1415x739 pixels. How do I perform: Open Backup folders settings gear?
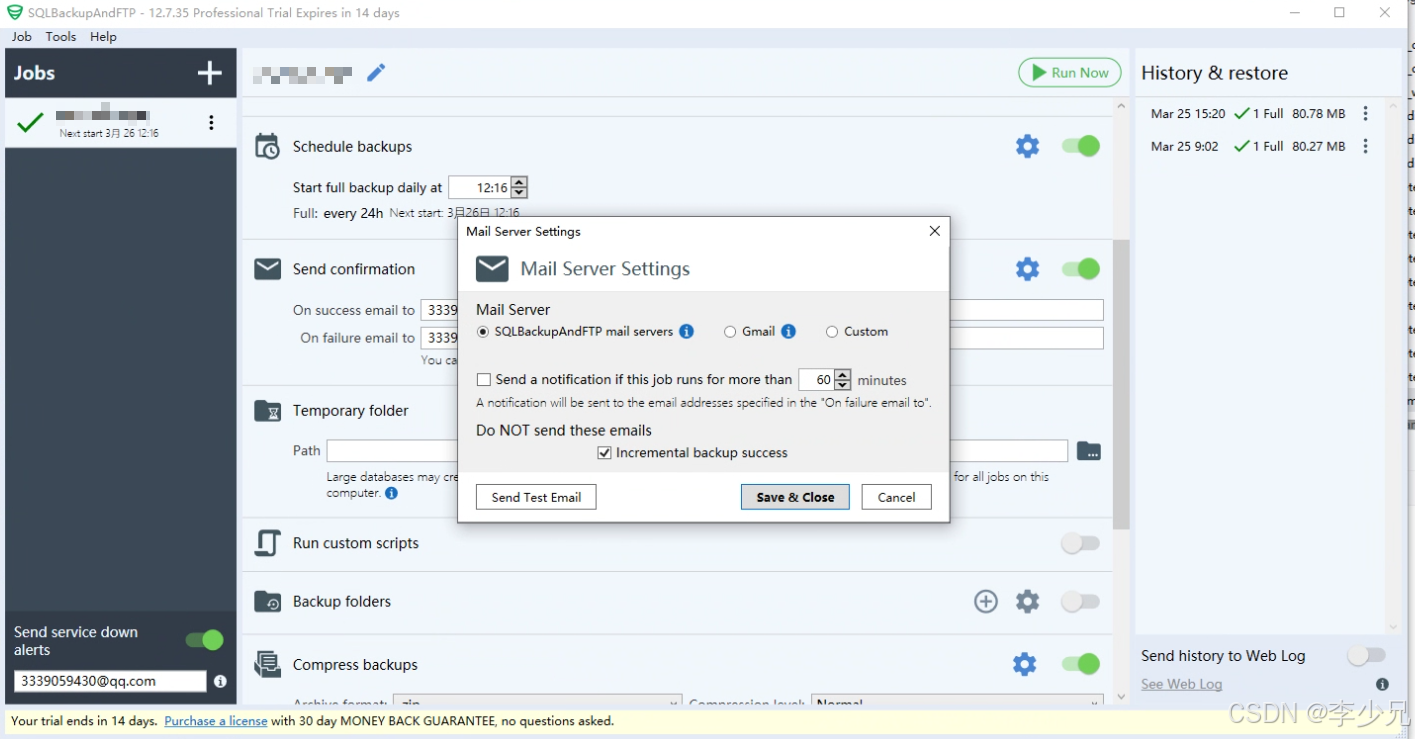(x=1027, y=601)
